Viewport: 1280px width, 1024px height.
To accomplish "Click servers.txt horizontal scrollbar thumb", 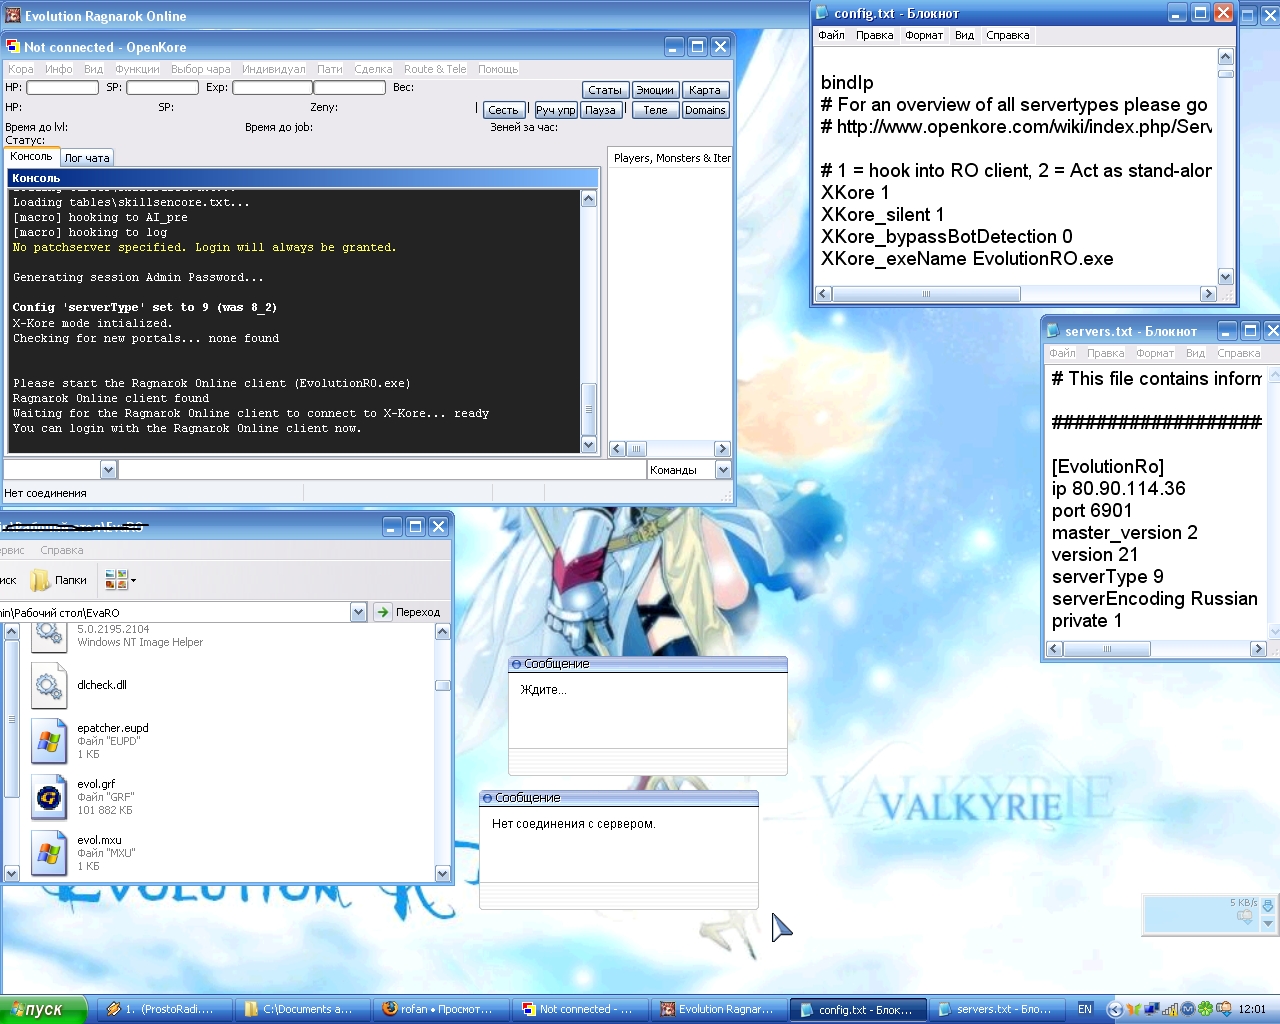I will pos(1108,649).
